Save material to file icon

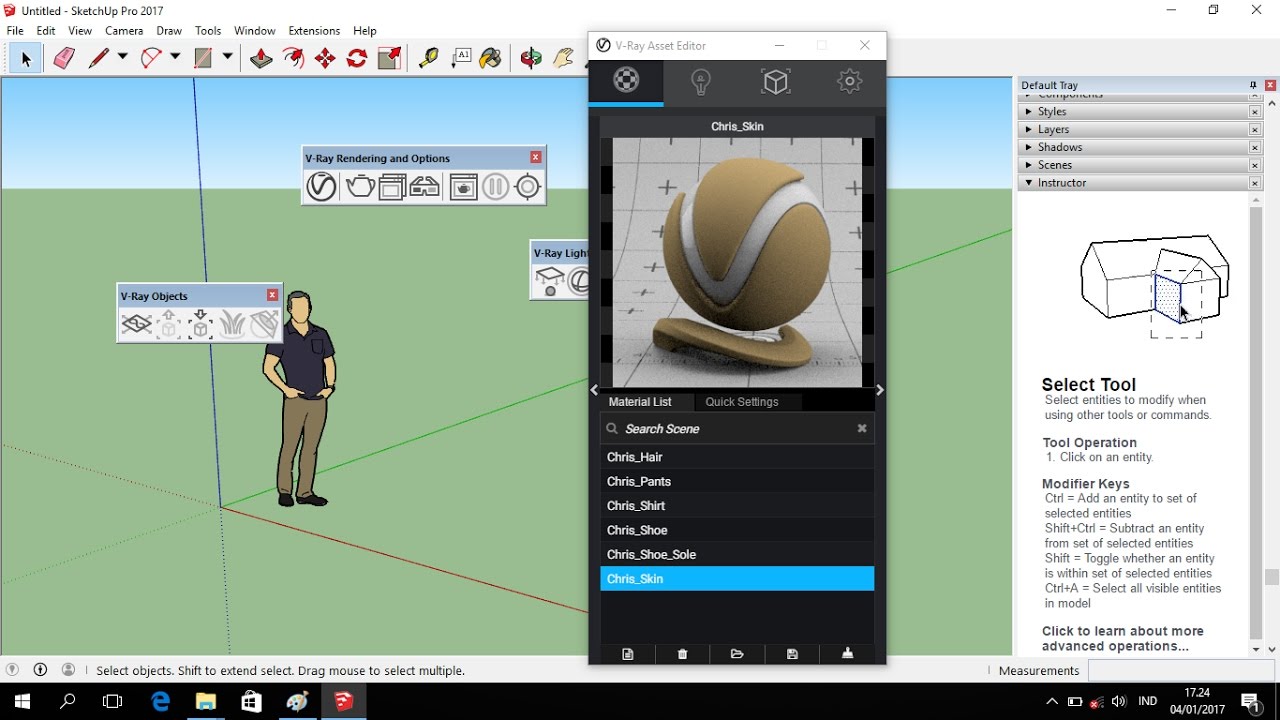(792, 654)
